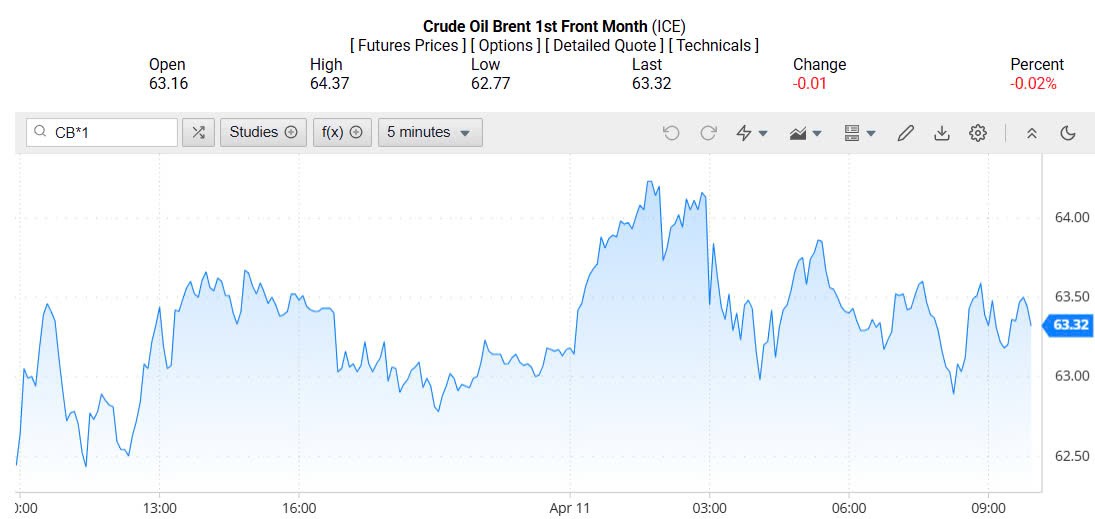This screenshot has height=519, width=1095.
Task: Click the 63.32 last price marker
Action: click(x=1069, y=324)
